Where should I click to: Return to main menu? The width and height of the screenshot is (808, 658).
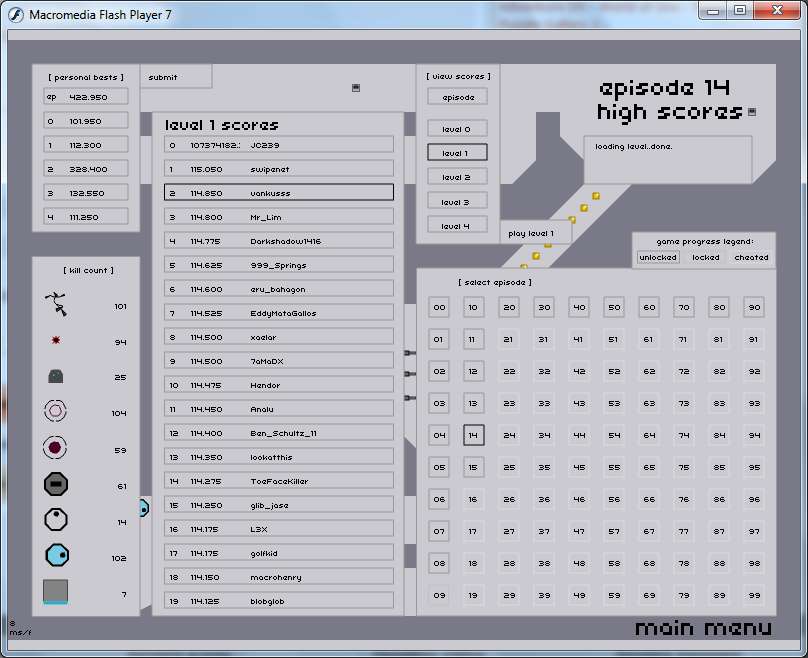pos(703,628)
